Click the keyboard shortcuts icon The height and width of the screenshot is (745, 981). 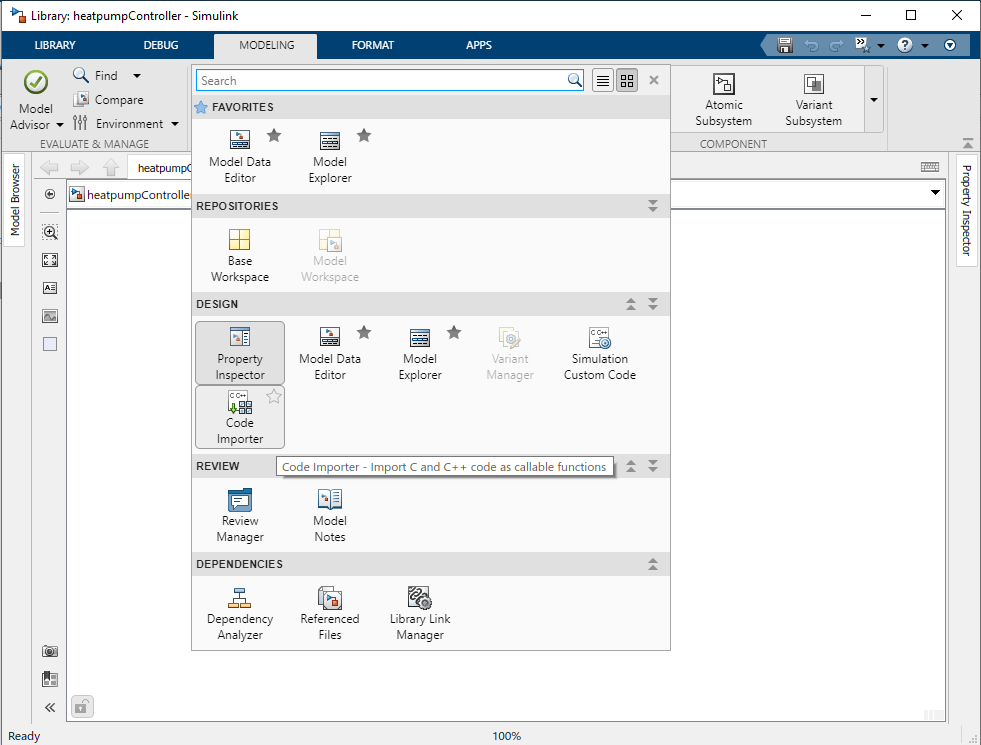point(930,166)
